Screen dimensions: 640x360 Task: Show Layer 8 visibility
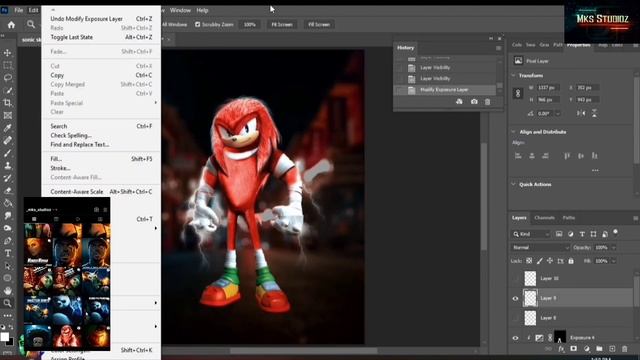pos(516,318)
